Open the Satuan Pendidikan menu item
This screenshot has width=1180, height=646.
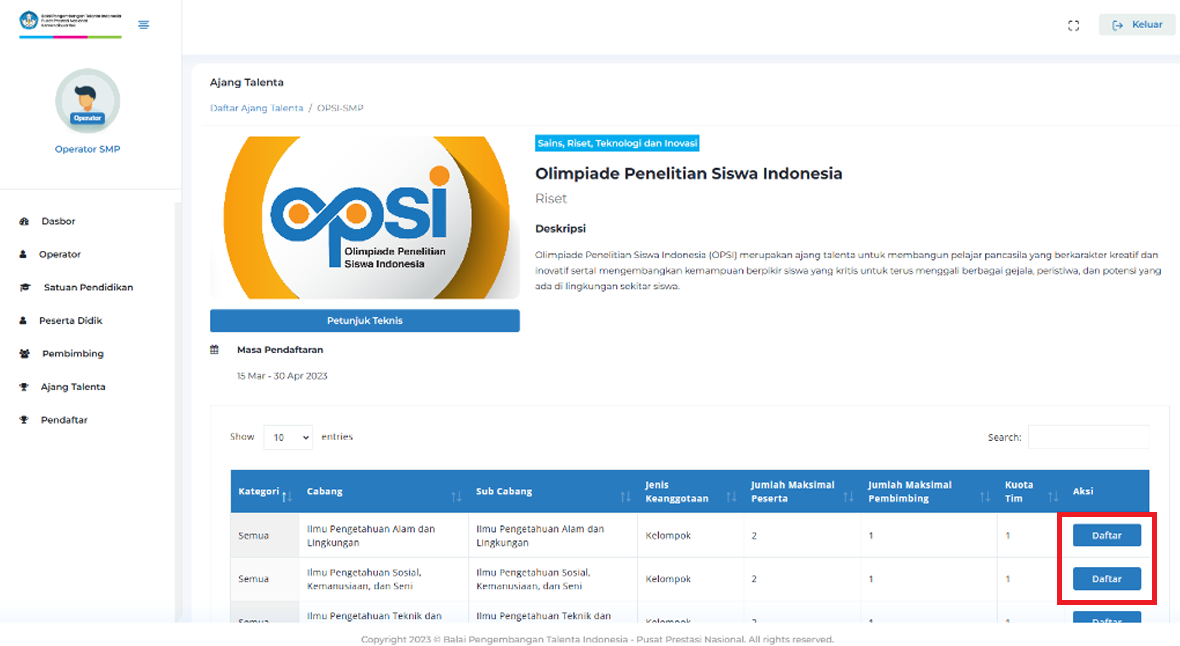click(88, 288)
